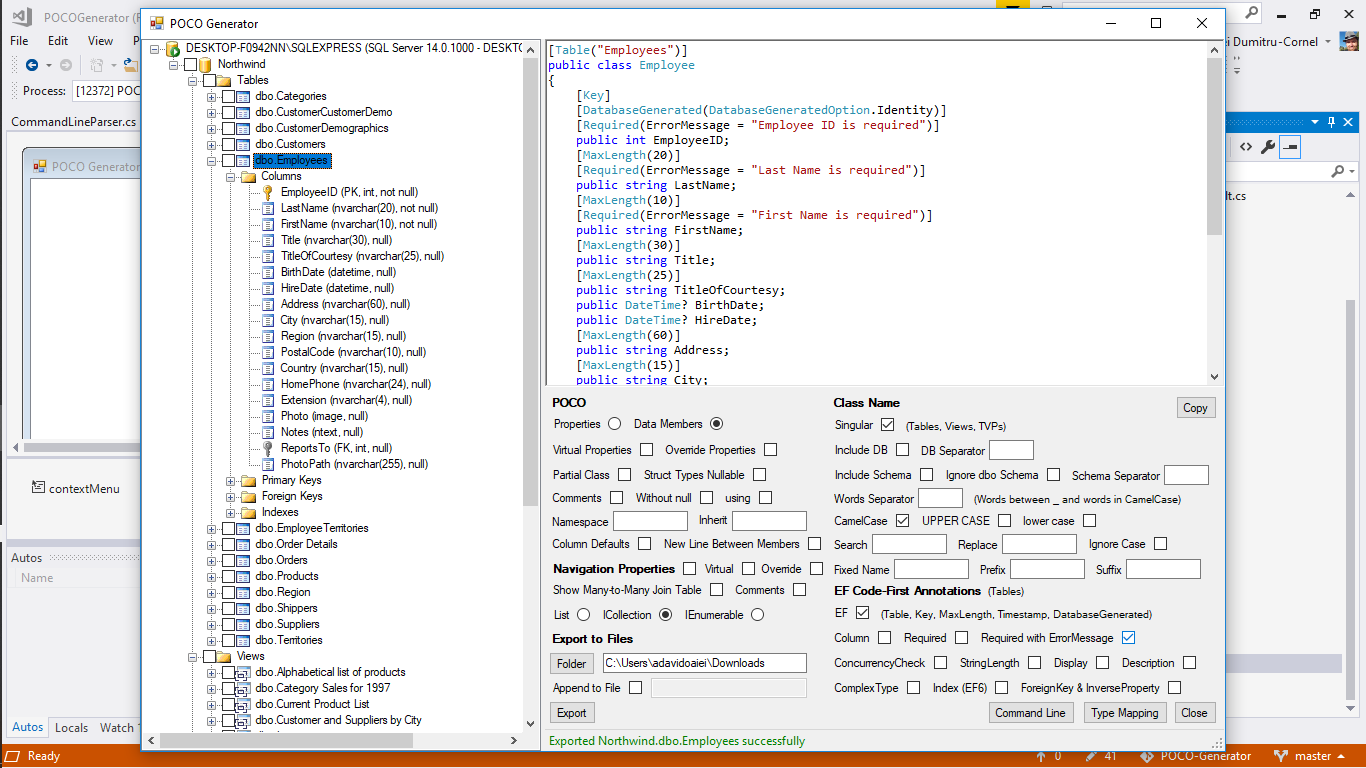Collapse the Tables folder node
This screenshot has width=1366, height=768.
(192, 80)
